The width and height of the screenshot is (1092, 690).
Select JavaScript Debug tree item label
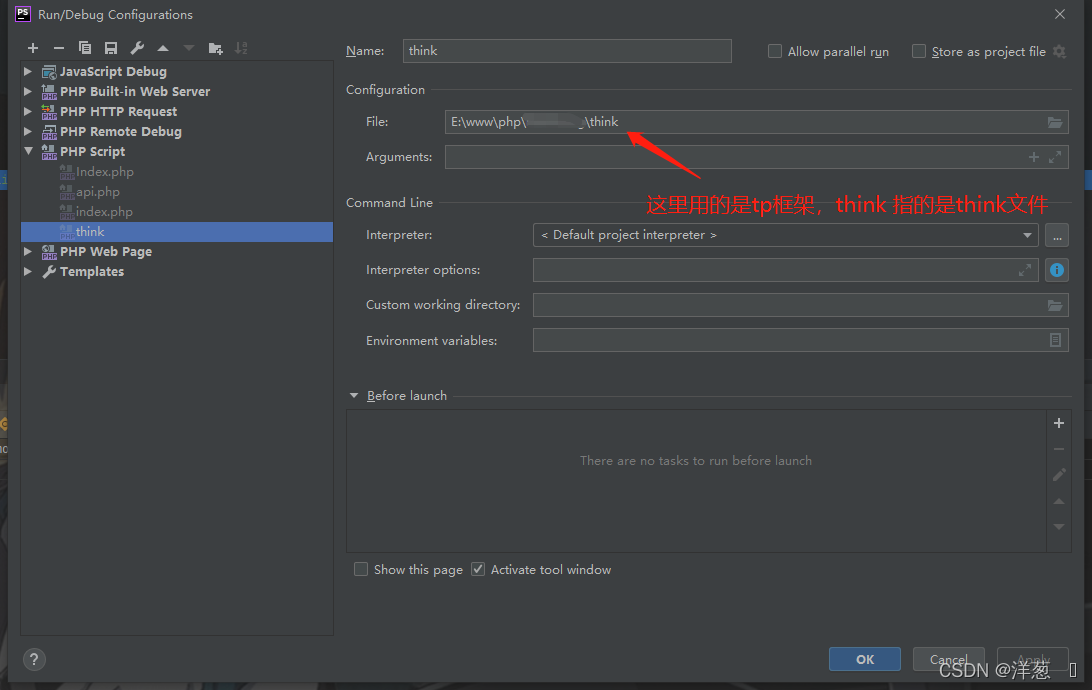(x=113, y=71)
